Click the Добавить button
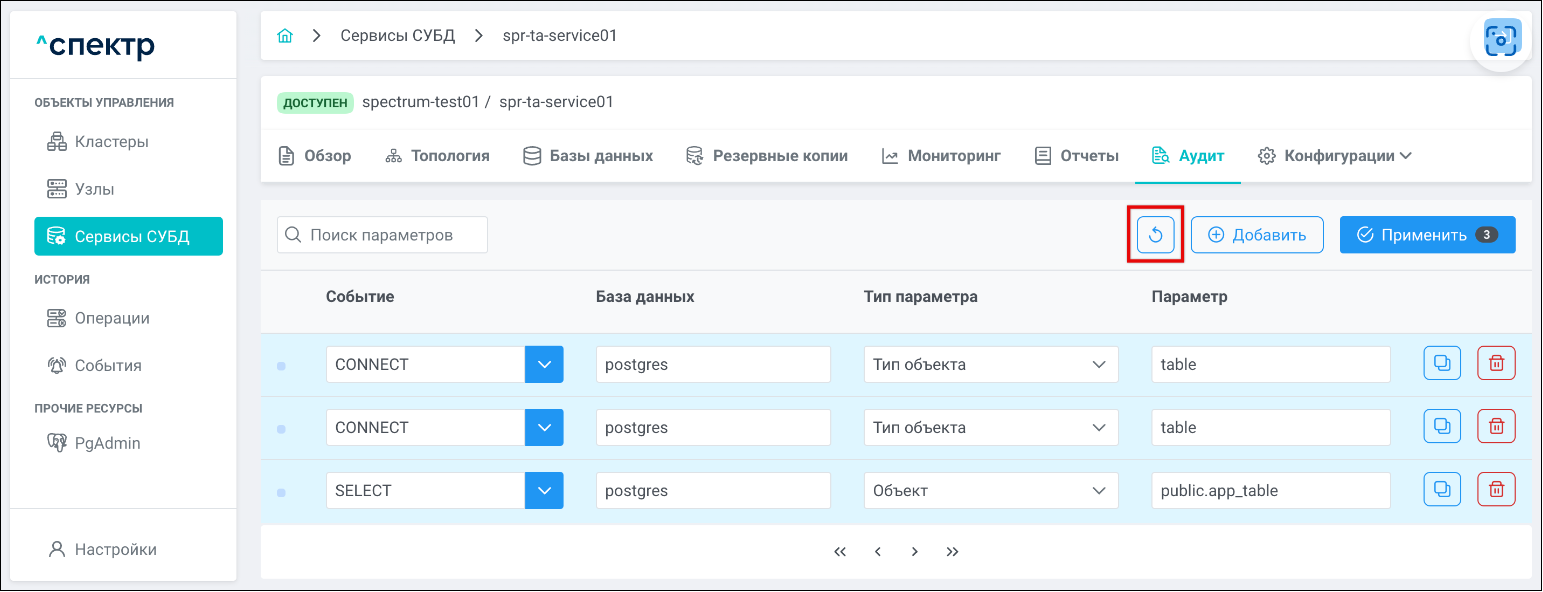1543x592 pixels. 1257,235
